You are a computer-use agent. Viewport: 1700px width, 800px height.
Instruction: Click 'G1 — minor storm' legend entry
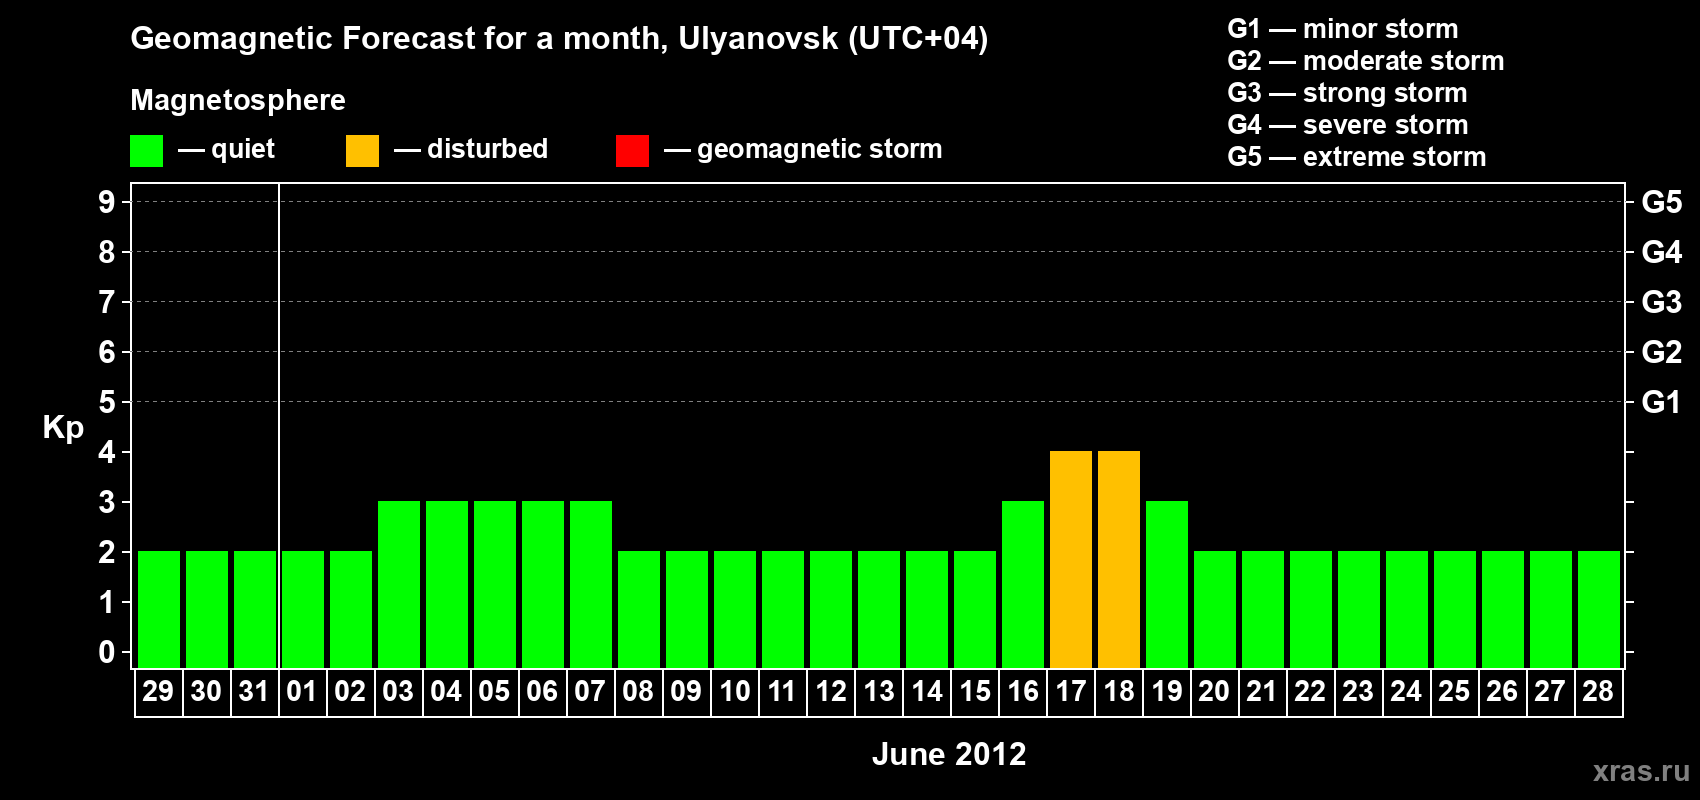[x=1343, y=29]
